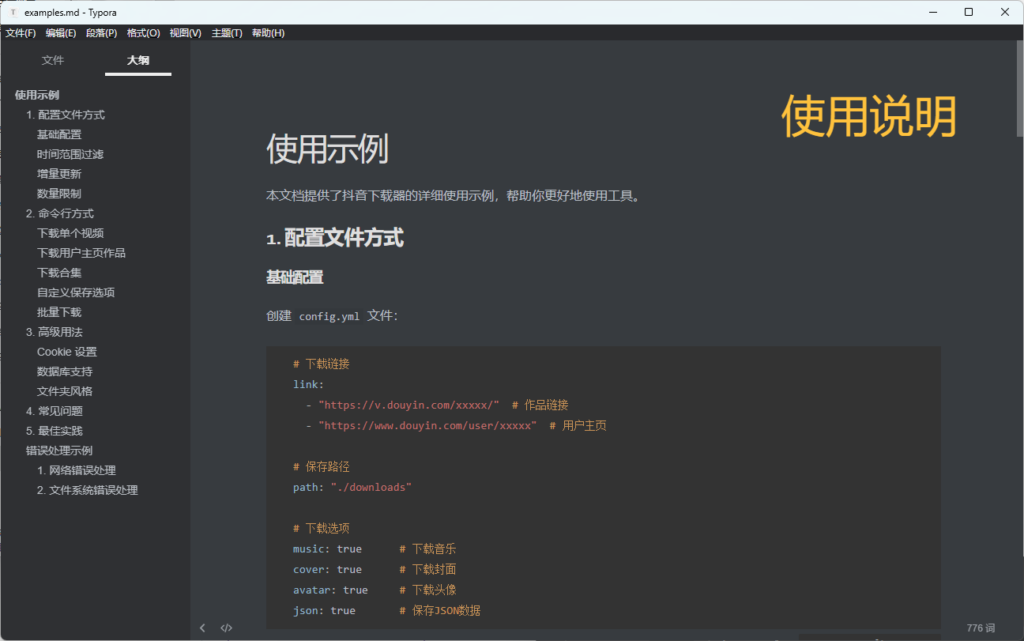This screenshot has width=1024, height=641.
Task: Click the document heading 1. 配置文件方式
Action: pos(335,238)
